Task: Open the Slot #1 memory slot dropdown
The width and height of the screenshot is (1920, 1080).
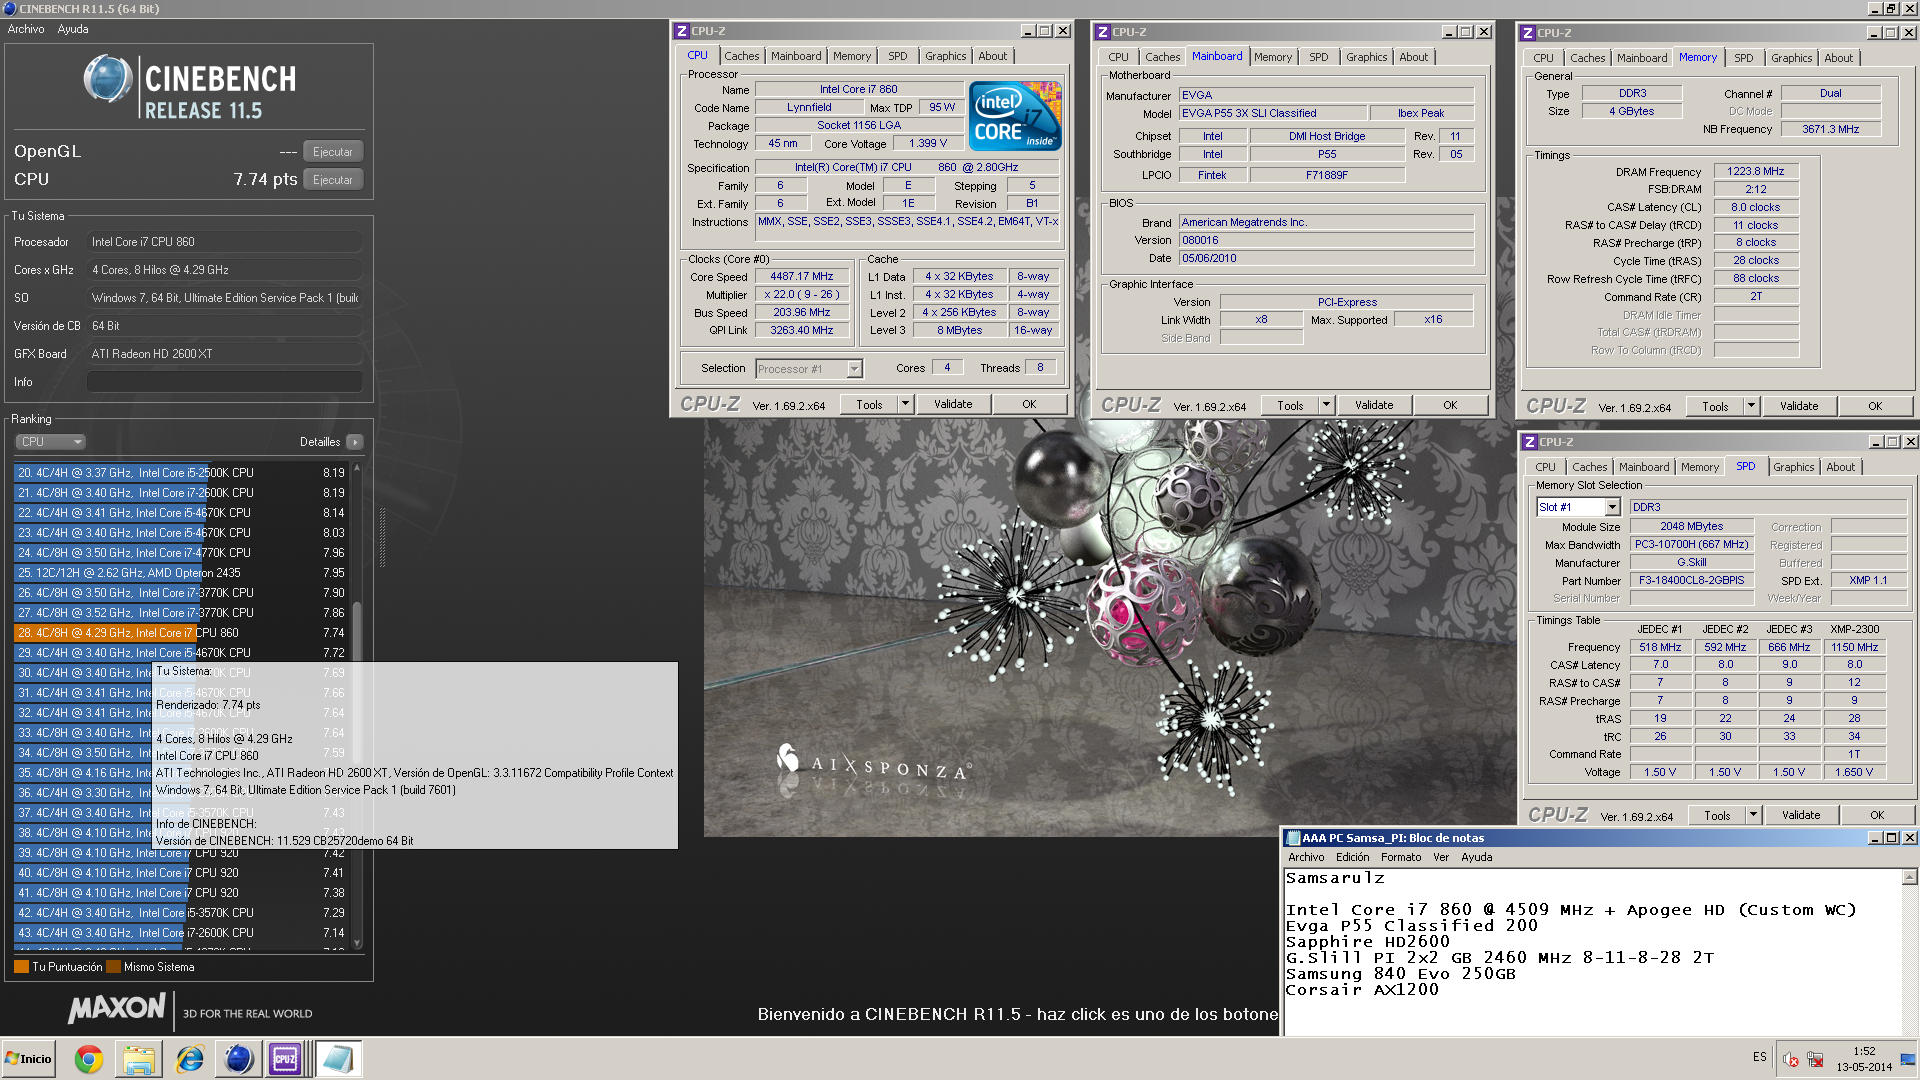Action: coord(1578,507)
